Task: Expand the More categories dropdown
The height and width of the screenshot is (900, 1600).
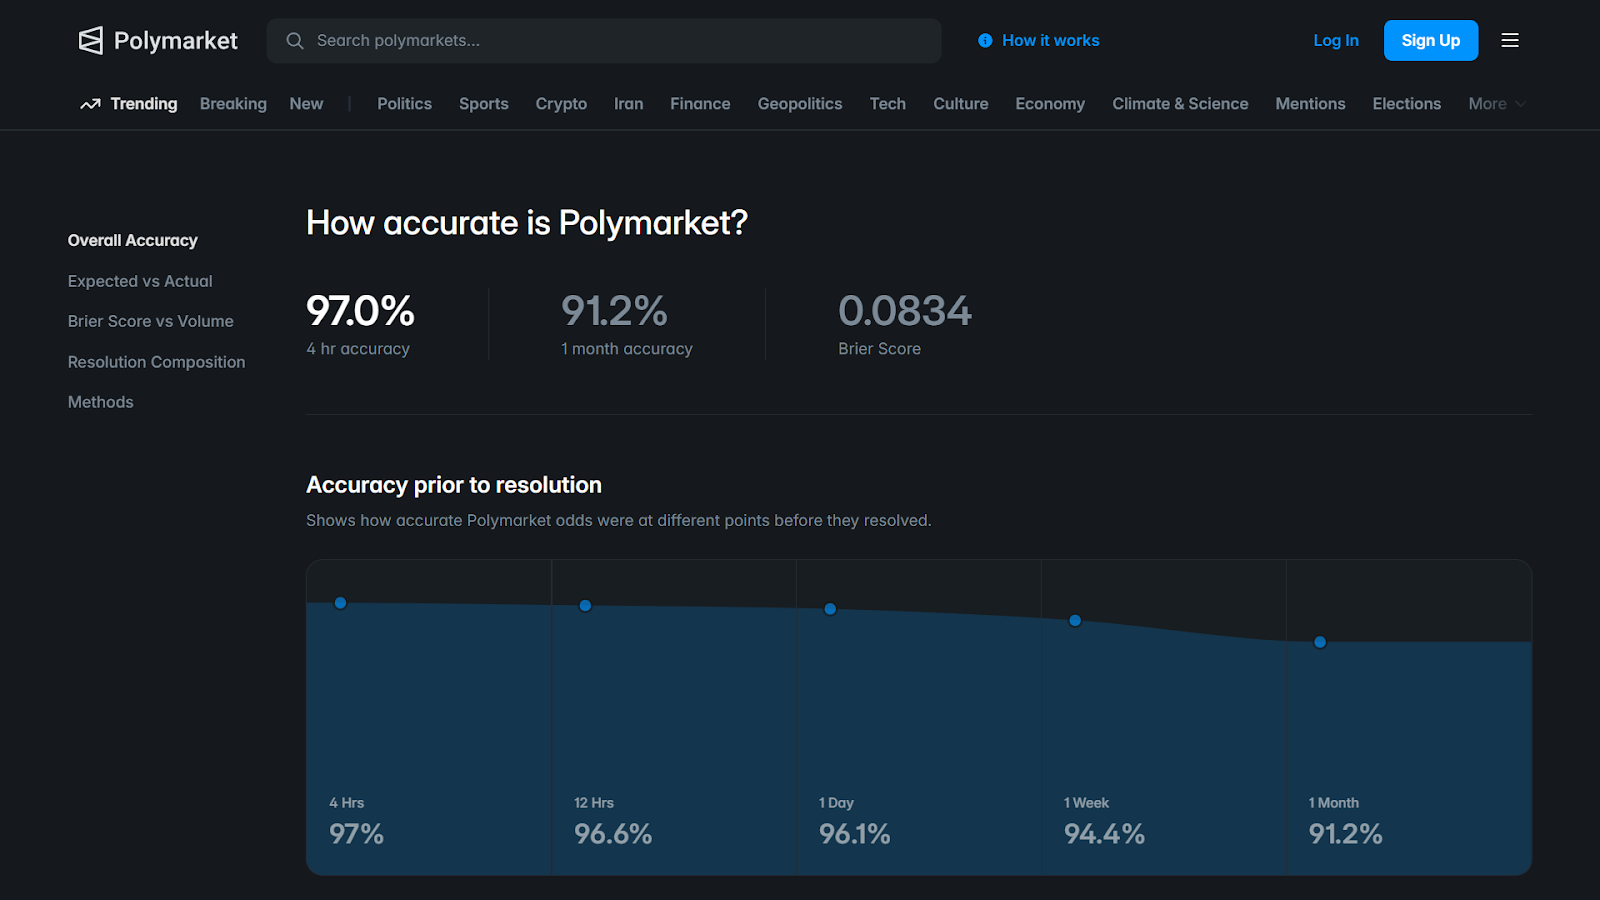Action: [x=1495, y=103]
